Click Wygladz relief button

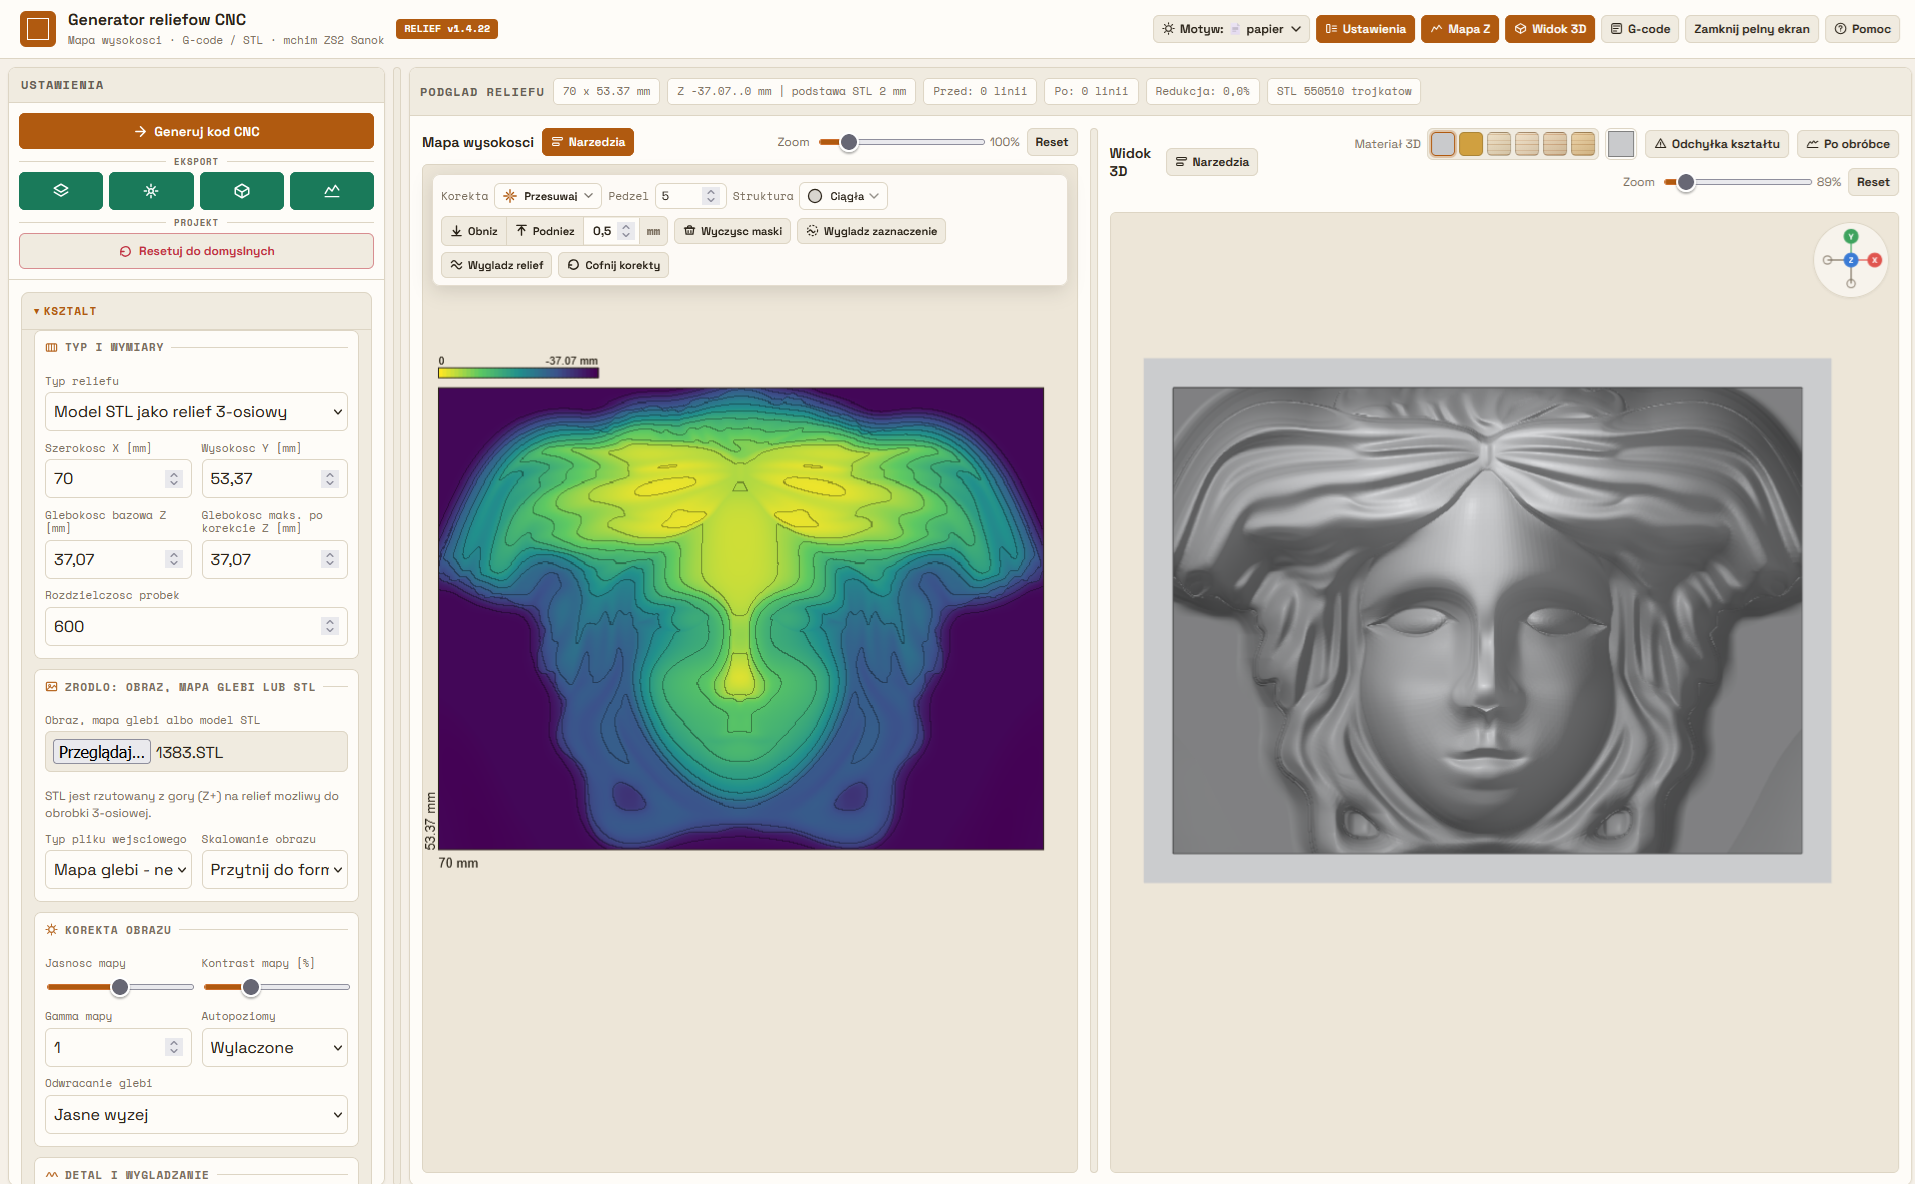pos(496,265)
